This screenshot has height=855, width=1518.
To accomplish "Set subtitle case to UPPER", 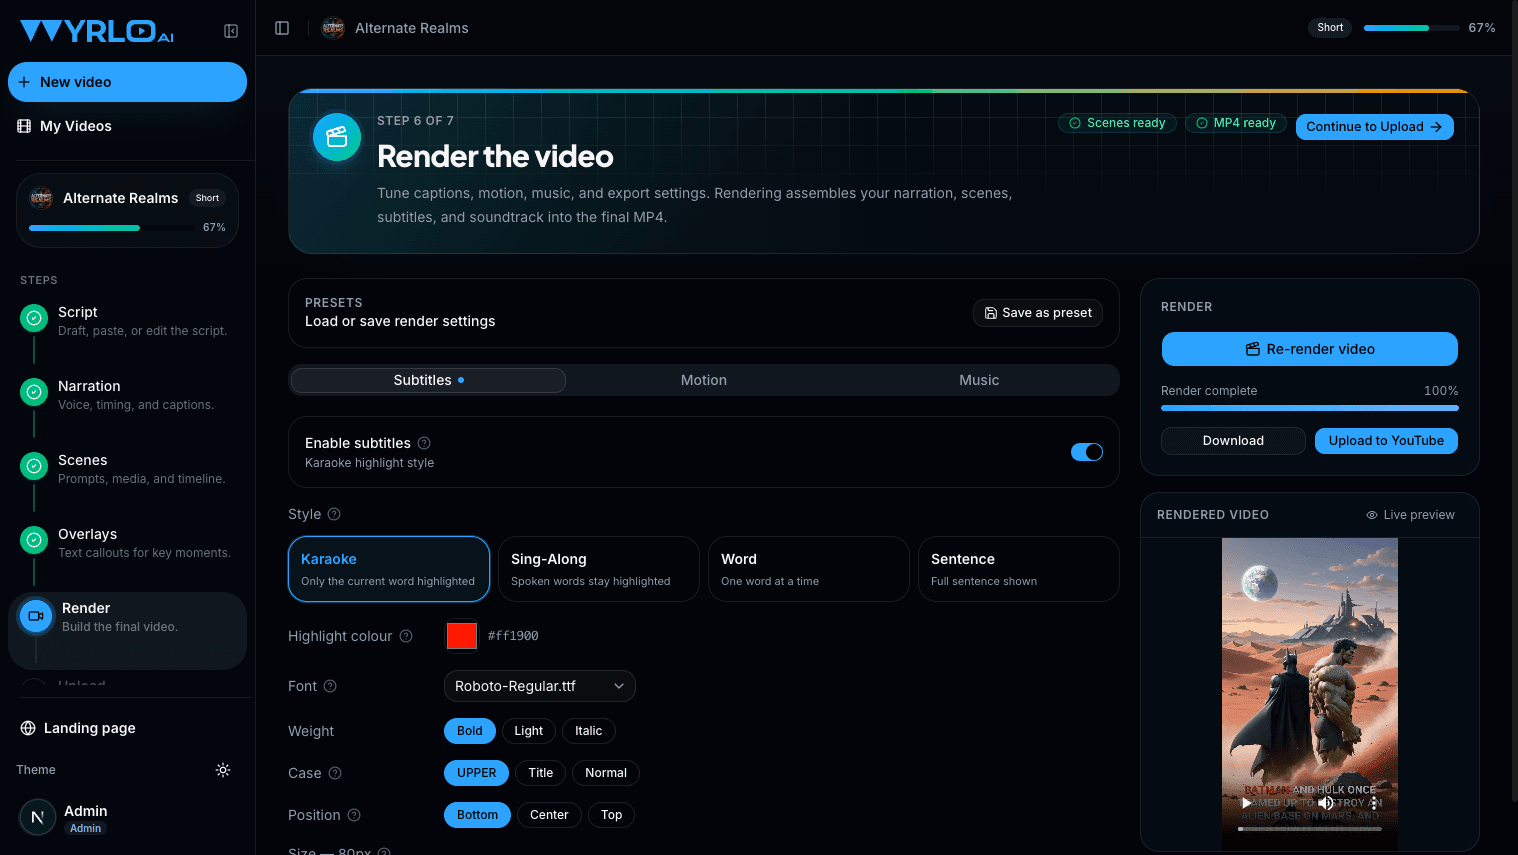I will (x=477, y=773).
